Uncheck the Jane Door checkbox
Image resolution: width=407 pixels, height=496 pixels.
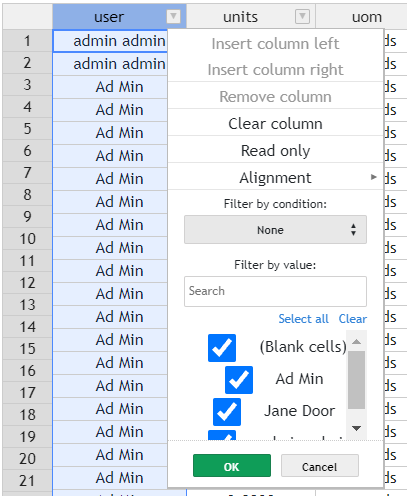227,412
